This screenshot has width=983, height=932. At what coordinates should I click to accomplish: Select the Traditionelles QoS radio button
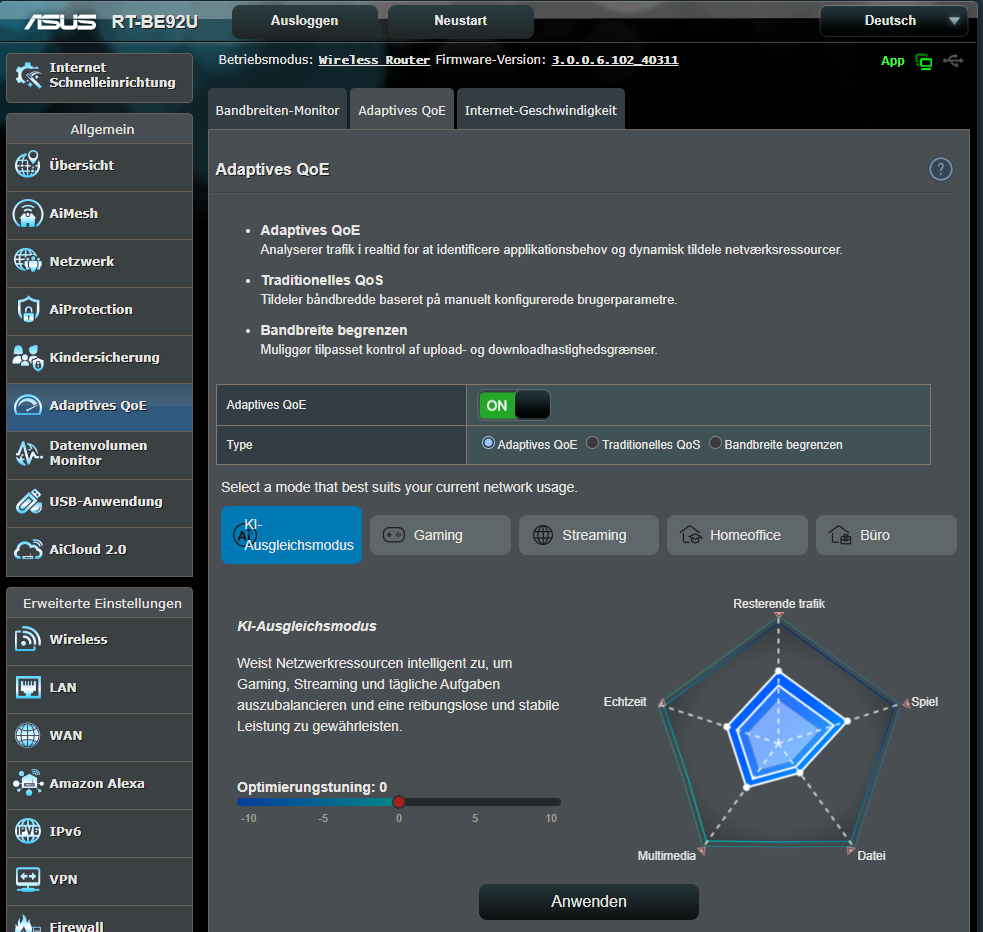592,443
